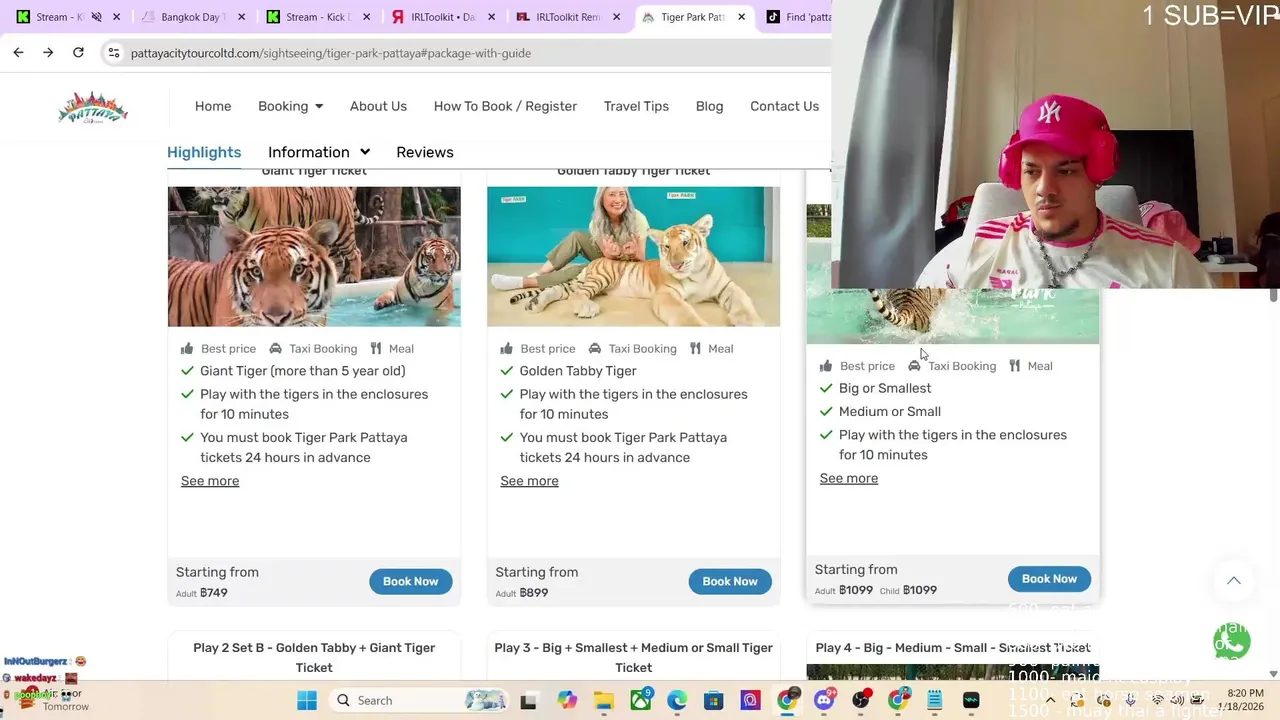This screenshot has height=720, width=1280.
Task: Open the Xbox app from the taskbar
Action: [640, 700]
